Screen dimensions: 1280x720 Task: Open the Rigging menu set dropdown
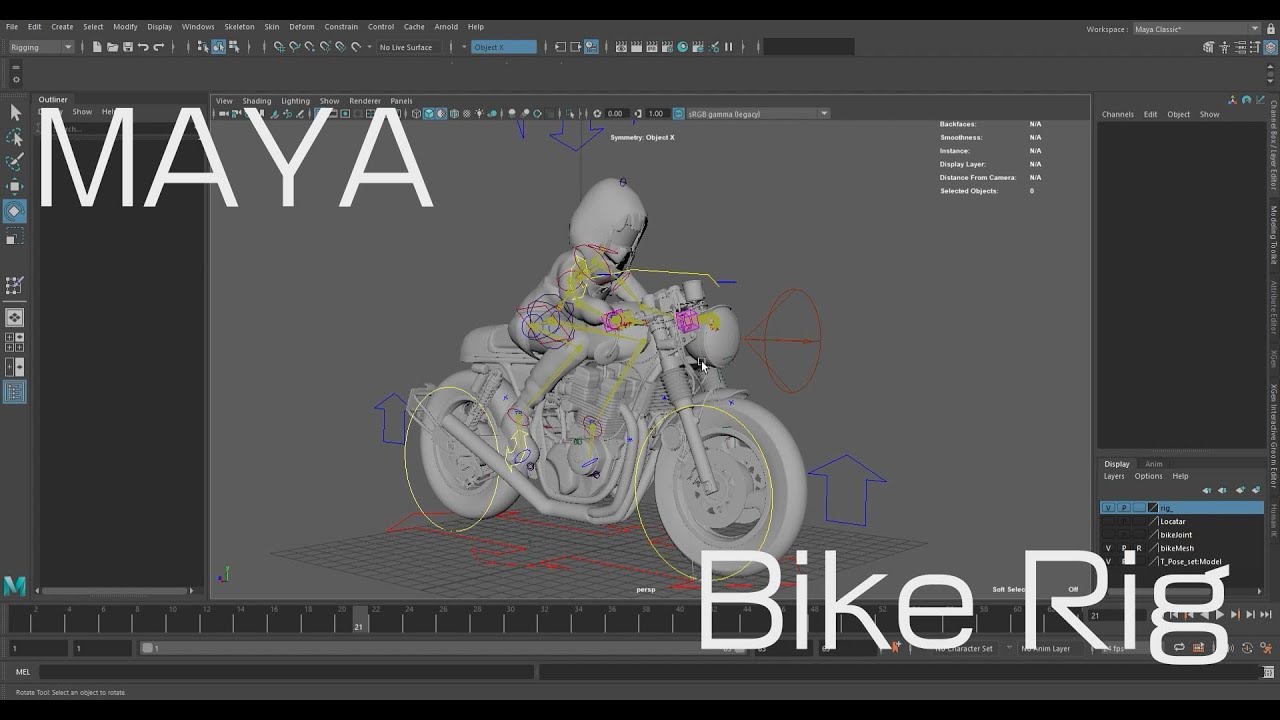[41, 47]
